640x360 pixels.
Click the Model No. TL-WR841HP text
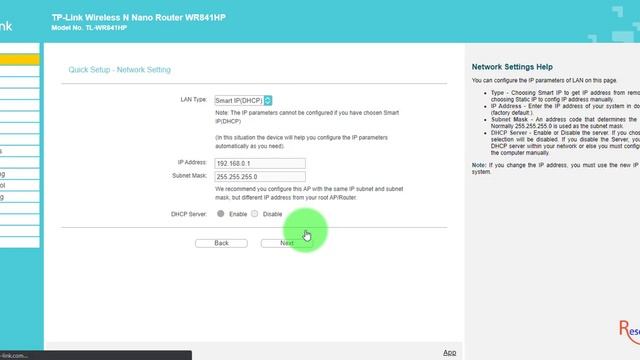89,28
